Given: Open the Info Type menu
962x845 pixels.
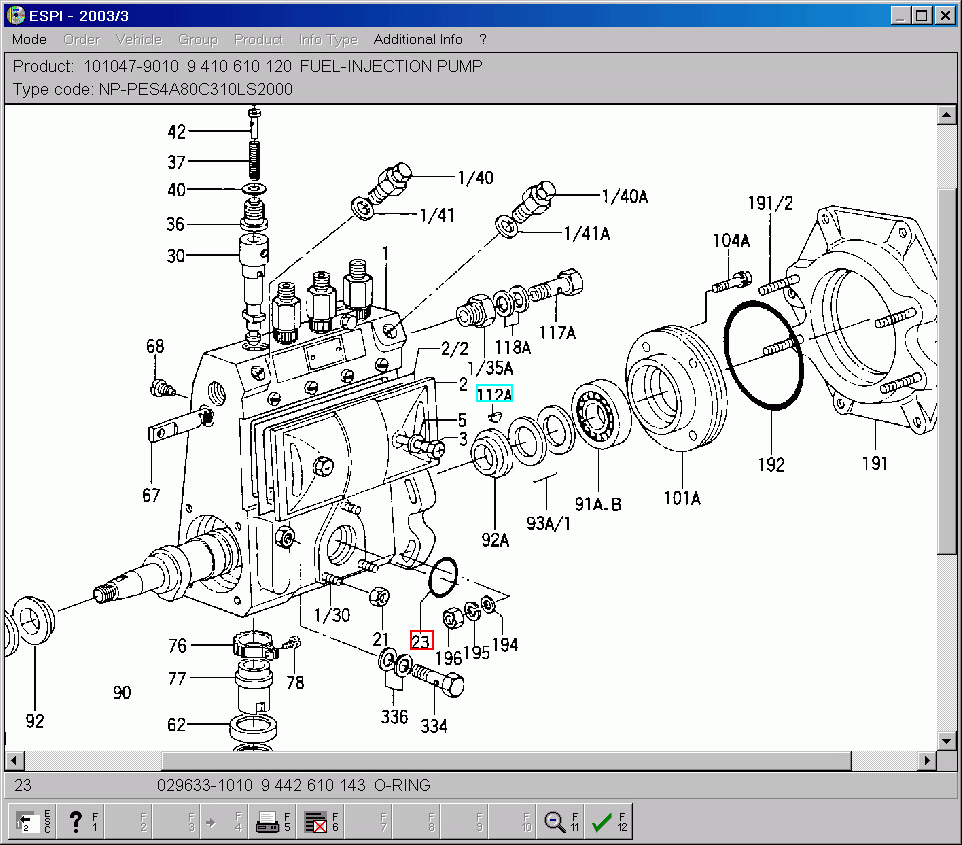Looking at the screenshot, I should 328,39.
